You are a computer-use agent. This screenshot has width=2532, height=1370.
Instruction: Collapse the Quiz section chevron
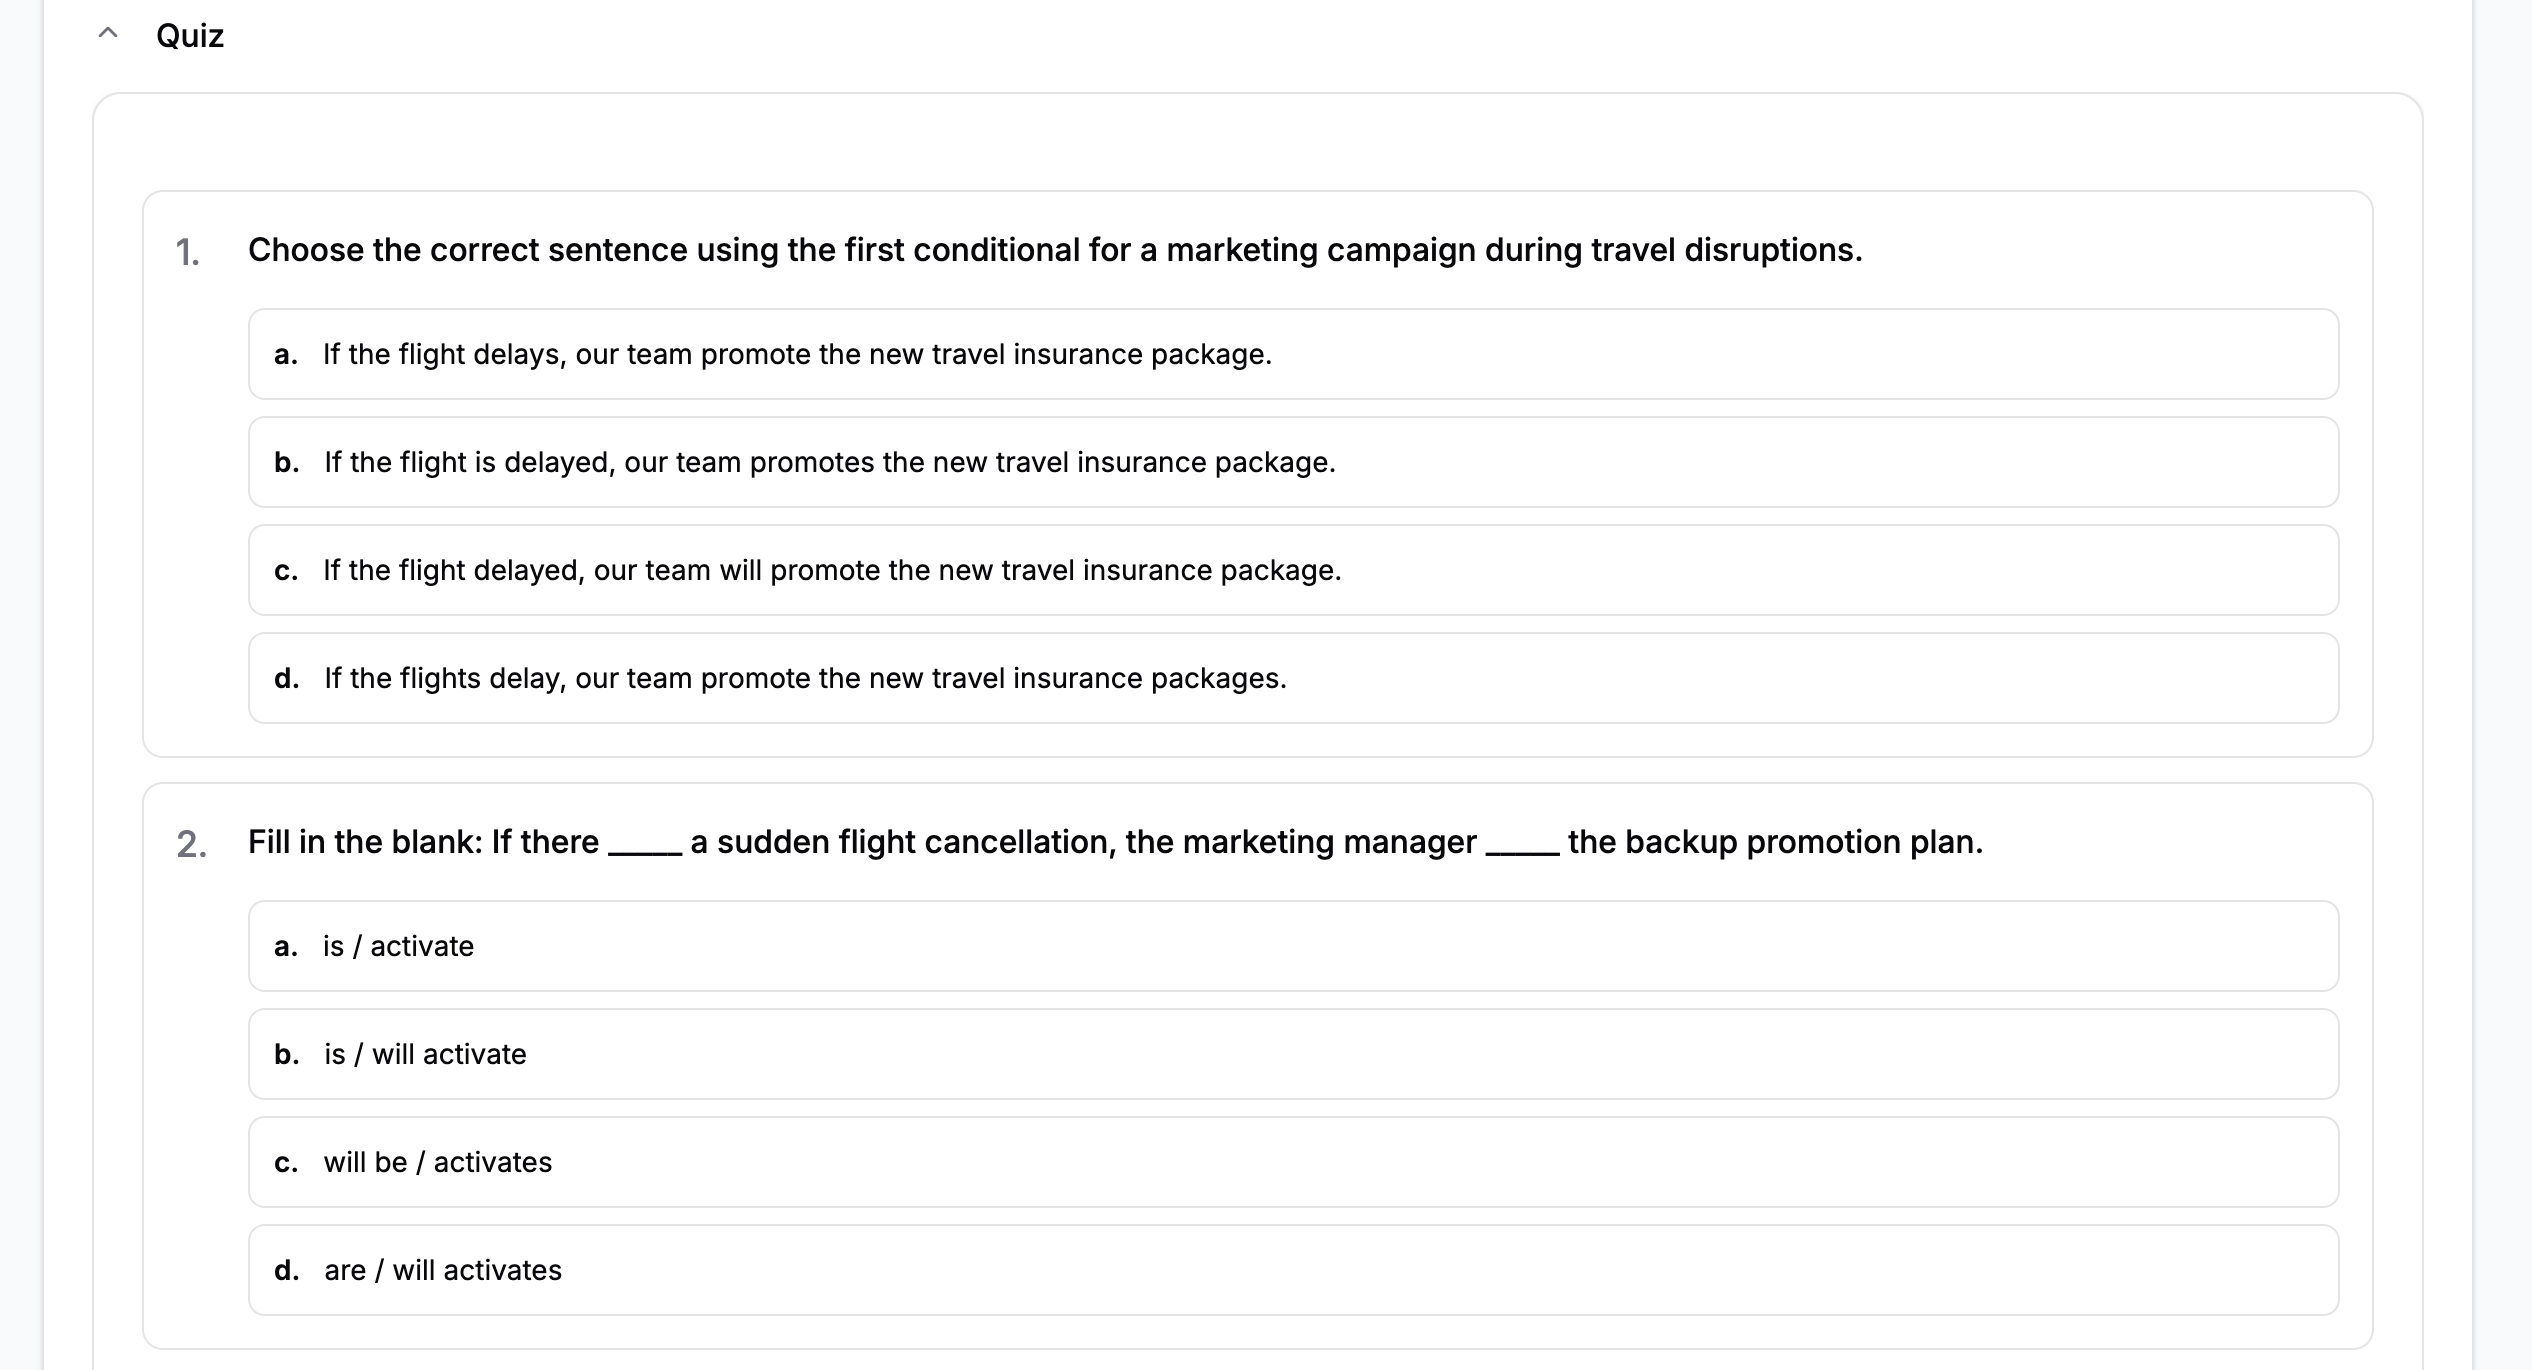coord(108,34)
